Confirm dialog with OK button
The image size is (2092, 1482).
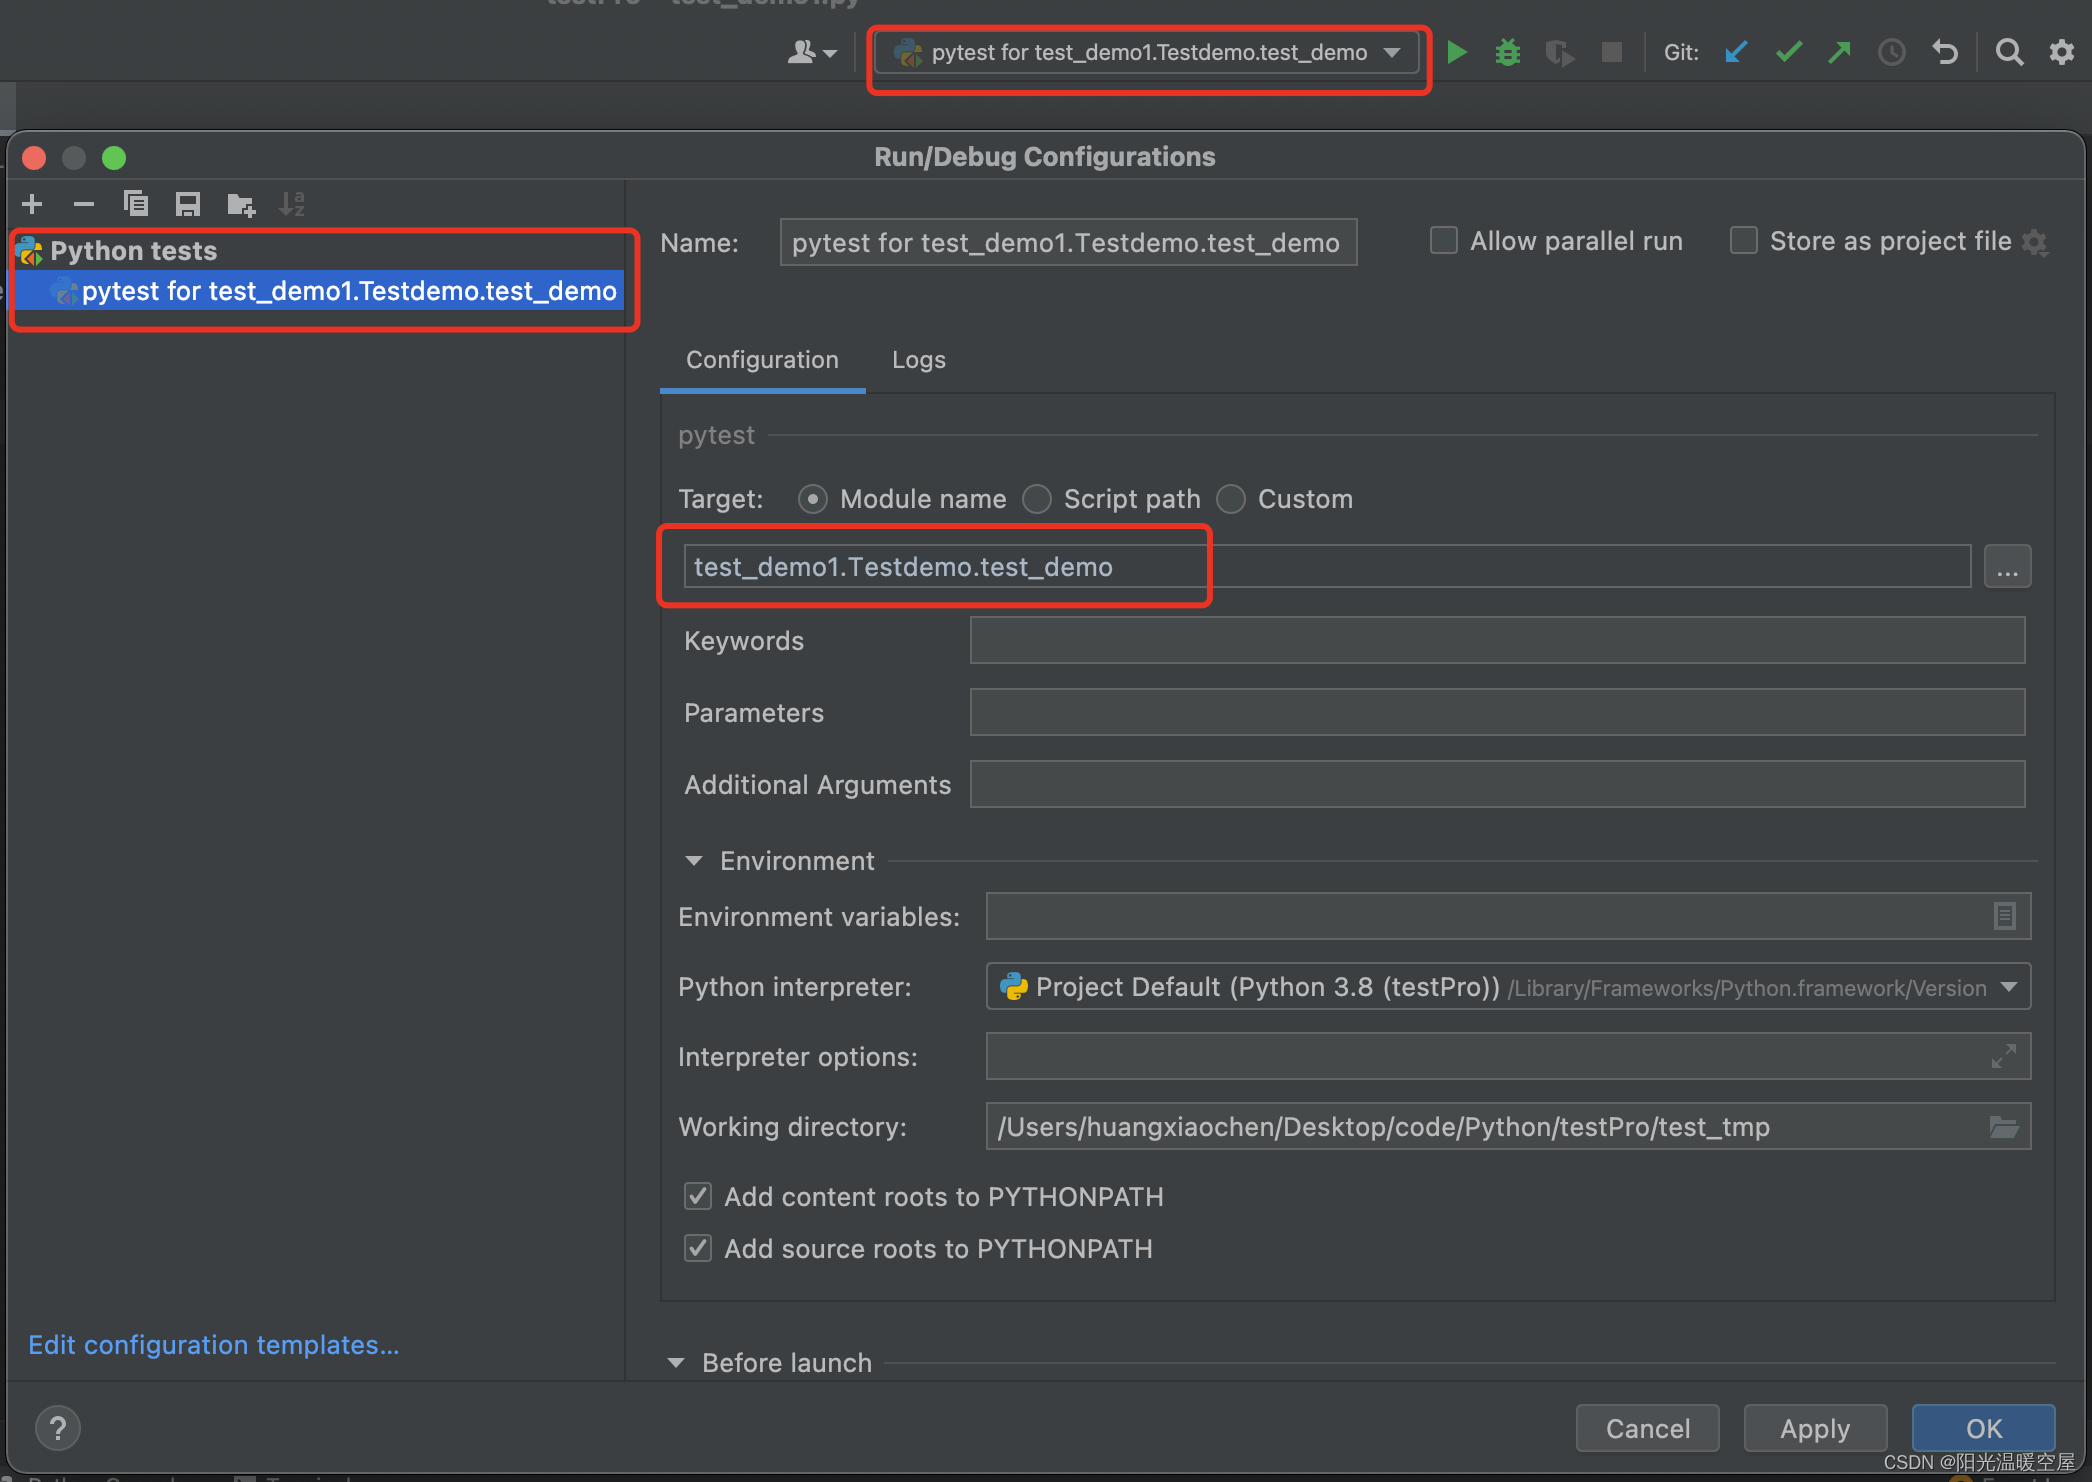(1983, 1428)
